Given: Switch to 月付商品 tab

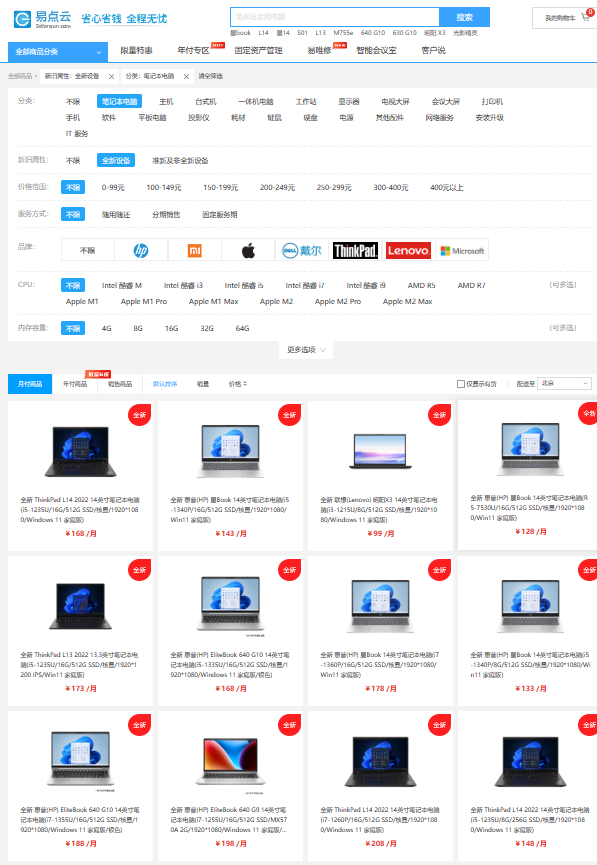Looking at the screenshot, I should 30,384.
